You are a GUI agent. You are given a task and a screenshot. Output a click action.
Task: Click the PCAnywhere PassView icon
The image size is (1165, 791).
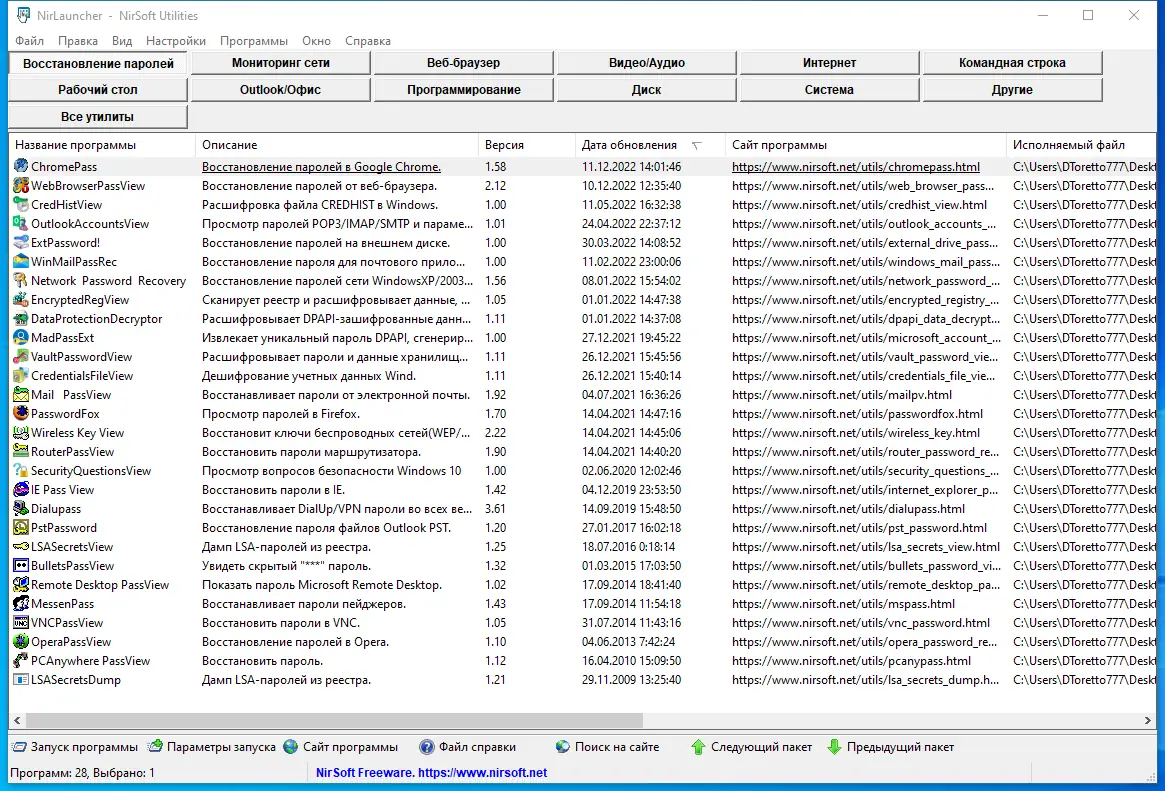click(x=21, y=661)
